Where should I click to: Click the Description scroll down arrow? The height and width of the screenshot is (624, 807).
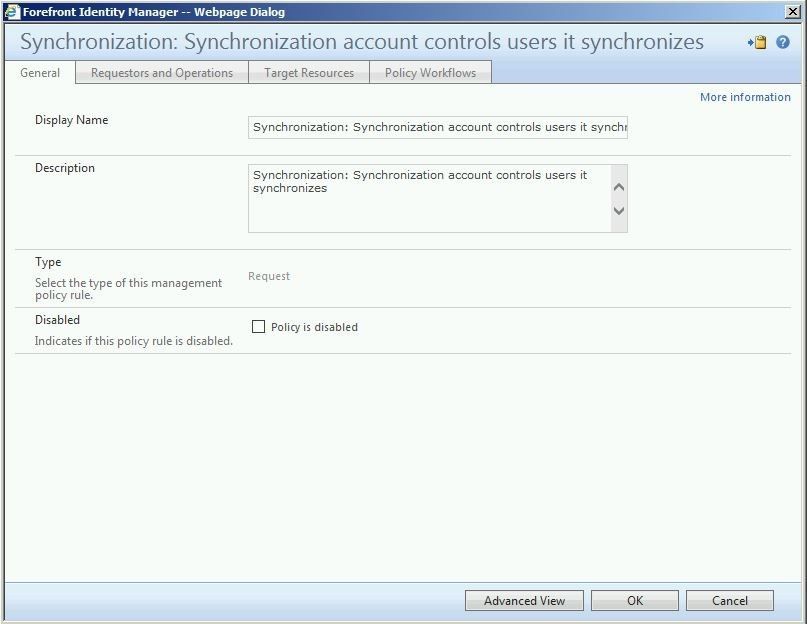[619, 211]
